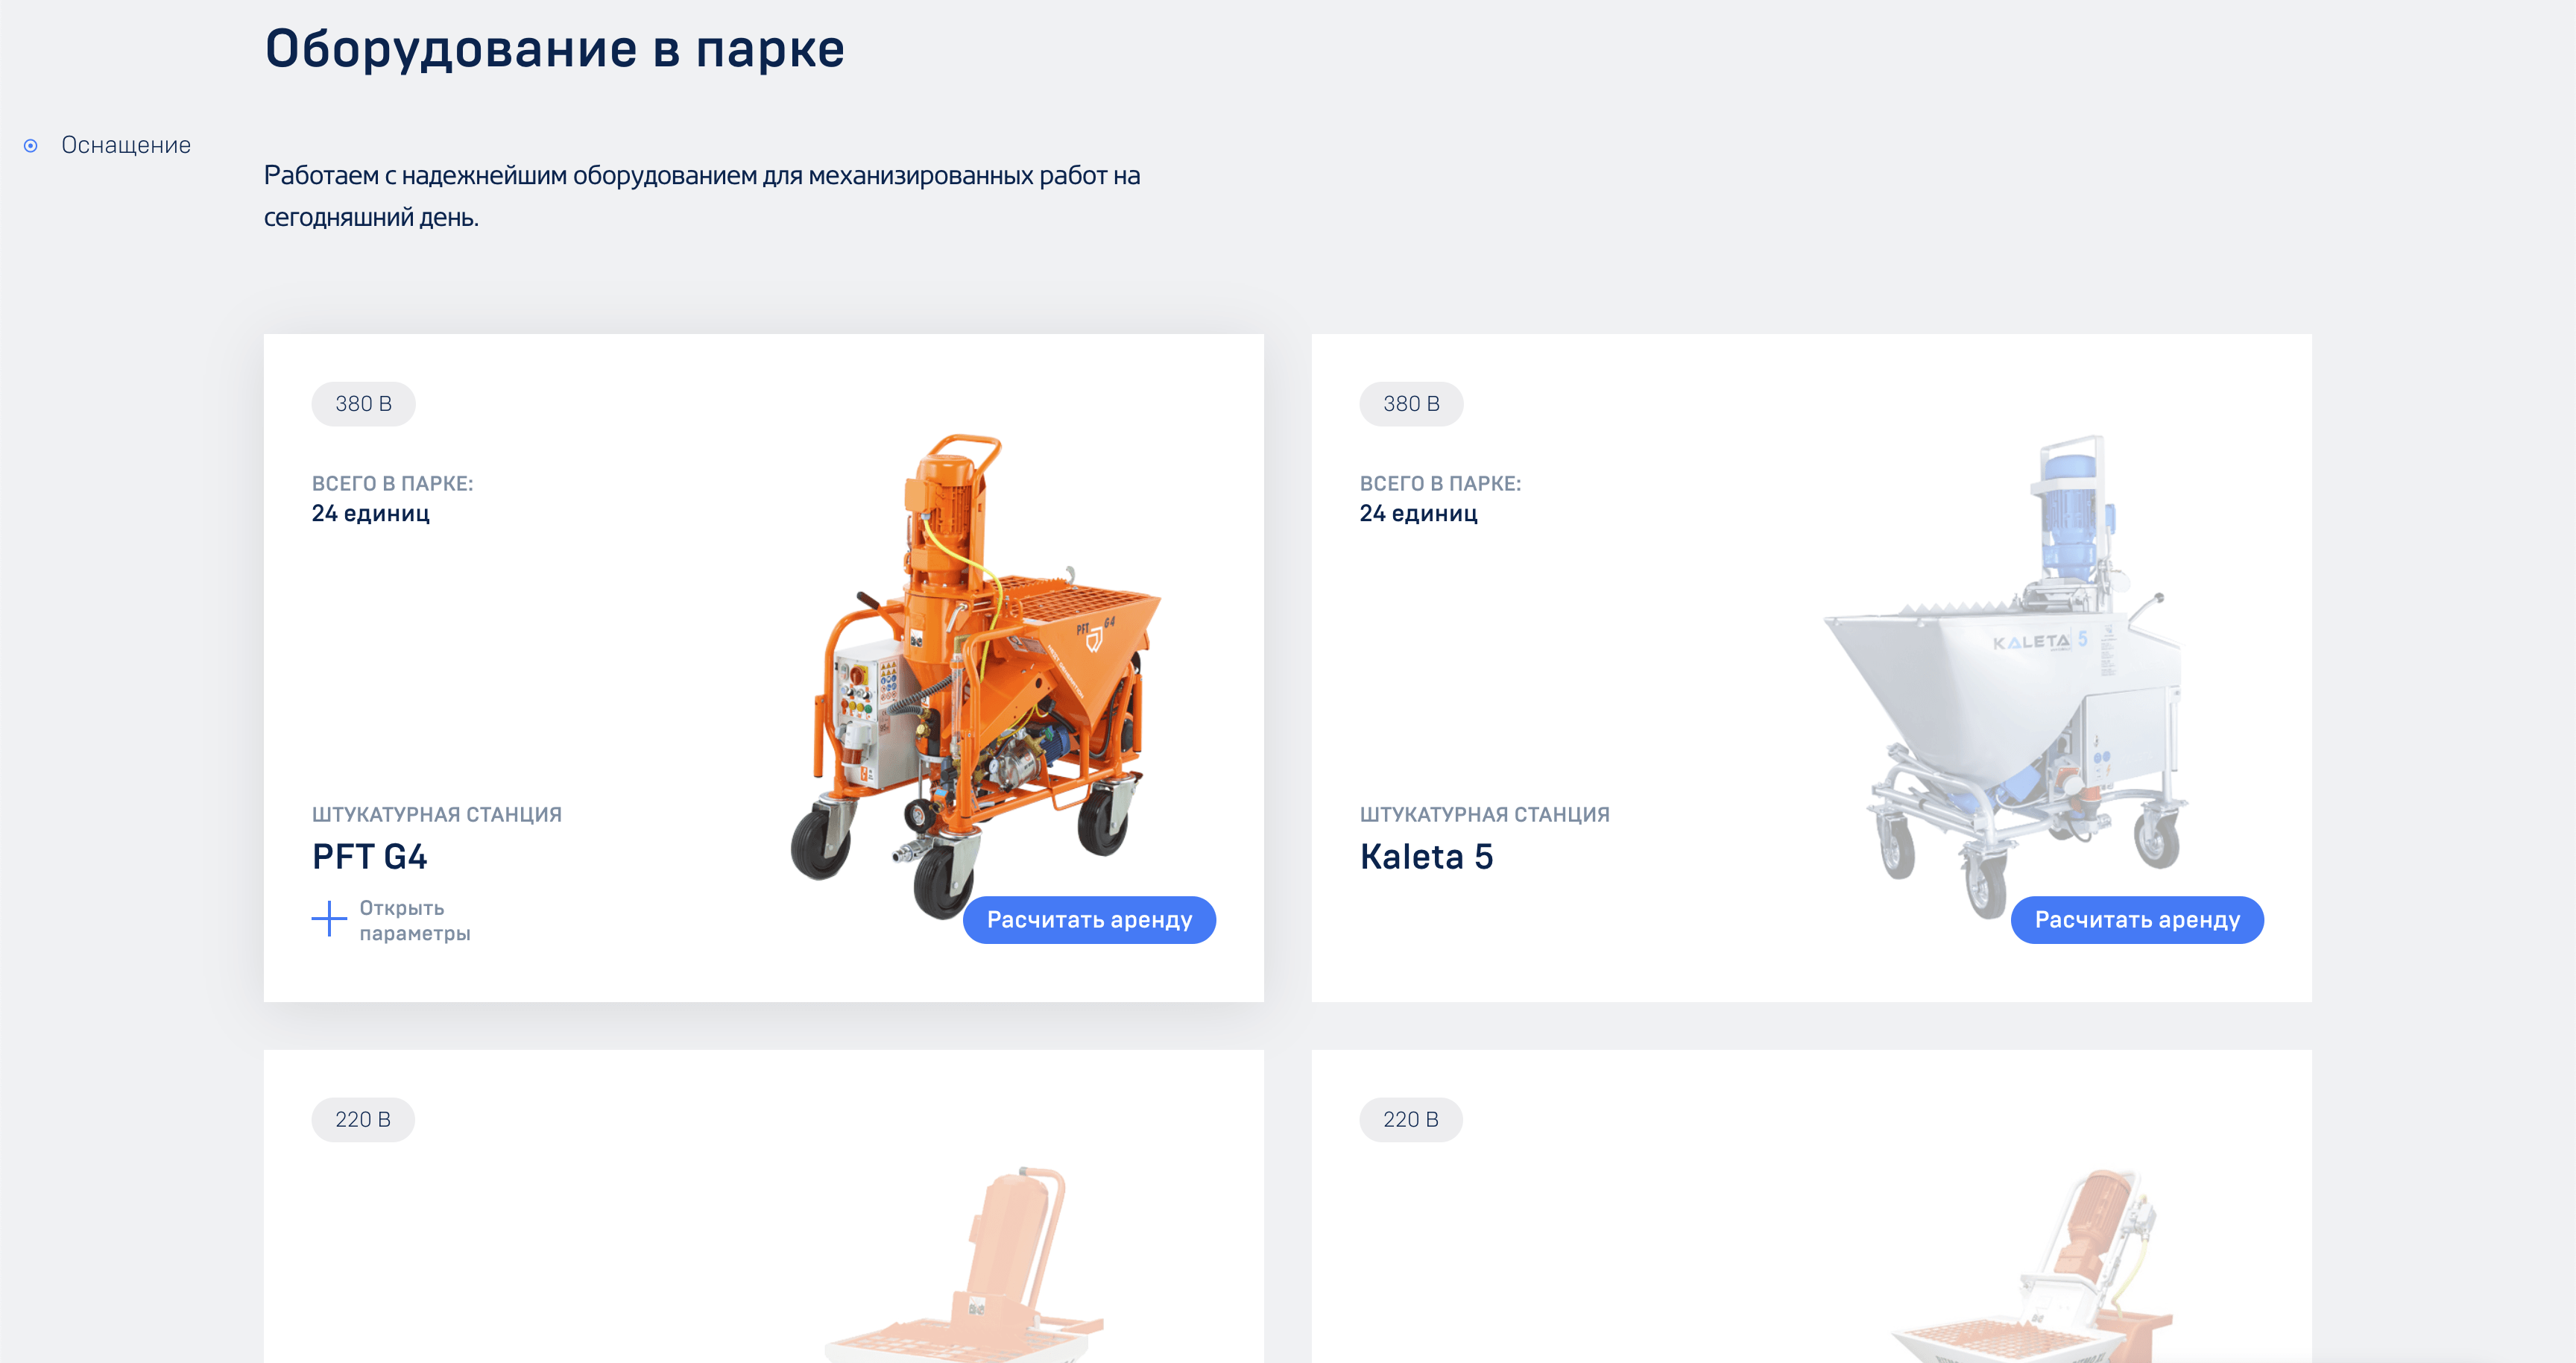This screenshot has height=1363, width=2576.
Task: Open the Kaleta 5 product title
Action: (1426, 857)
